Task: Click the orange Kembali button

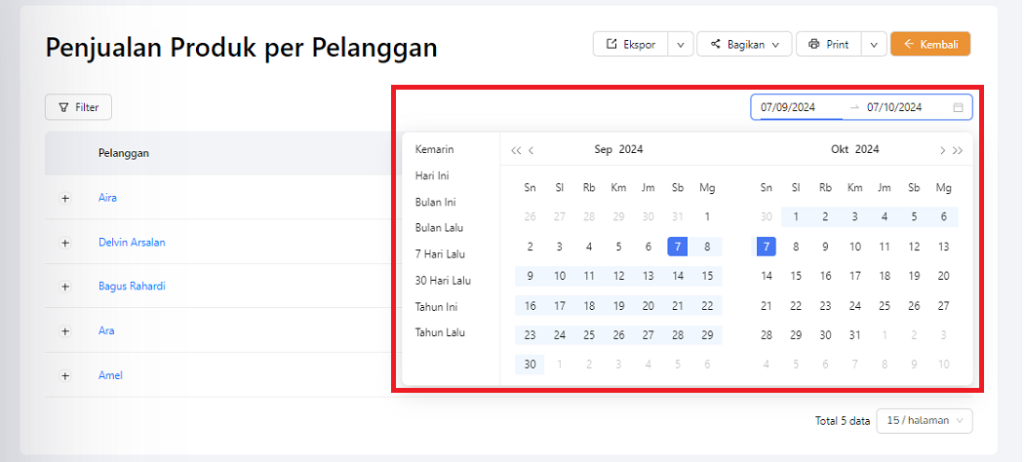Action: point(931,44)
